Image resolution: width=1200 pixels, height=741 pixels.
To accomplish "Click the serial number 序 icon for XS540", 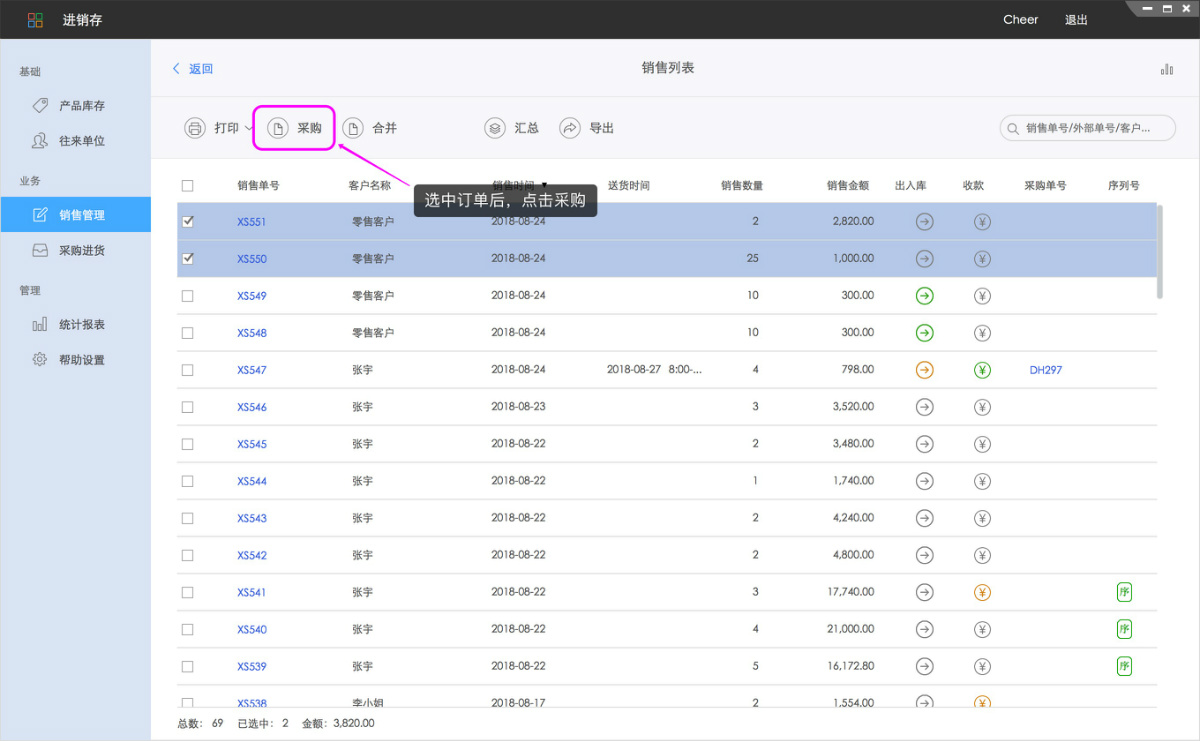I will pos(1124,629).
